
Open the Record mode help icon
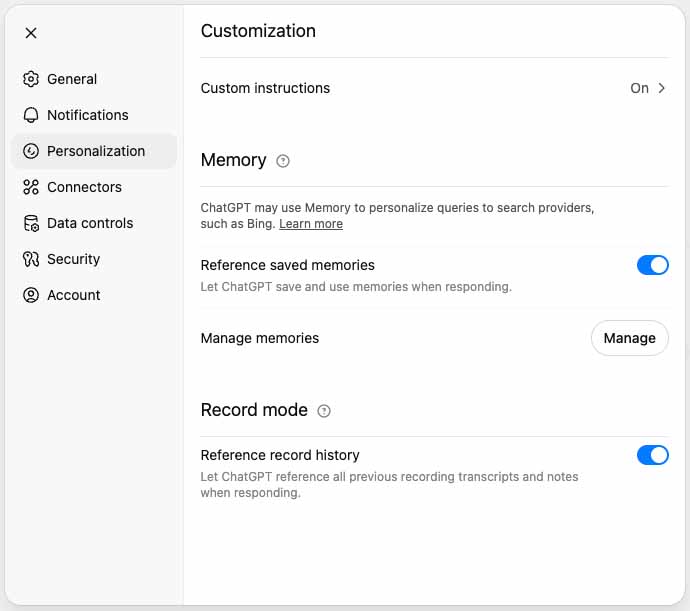pos(324,411)
